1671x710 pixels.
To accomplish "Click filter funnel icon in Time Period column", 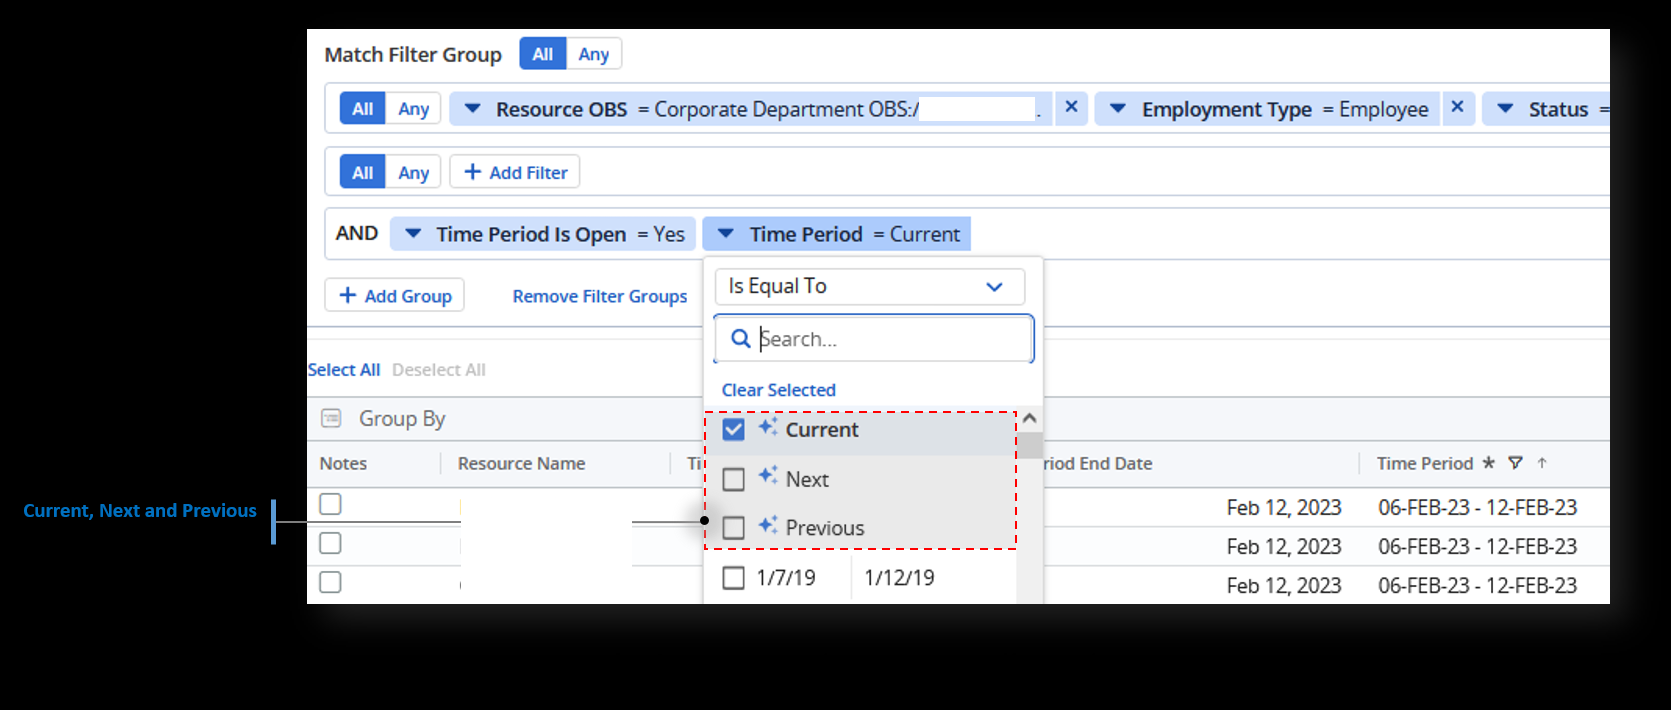I will [1516, 463].
